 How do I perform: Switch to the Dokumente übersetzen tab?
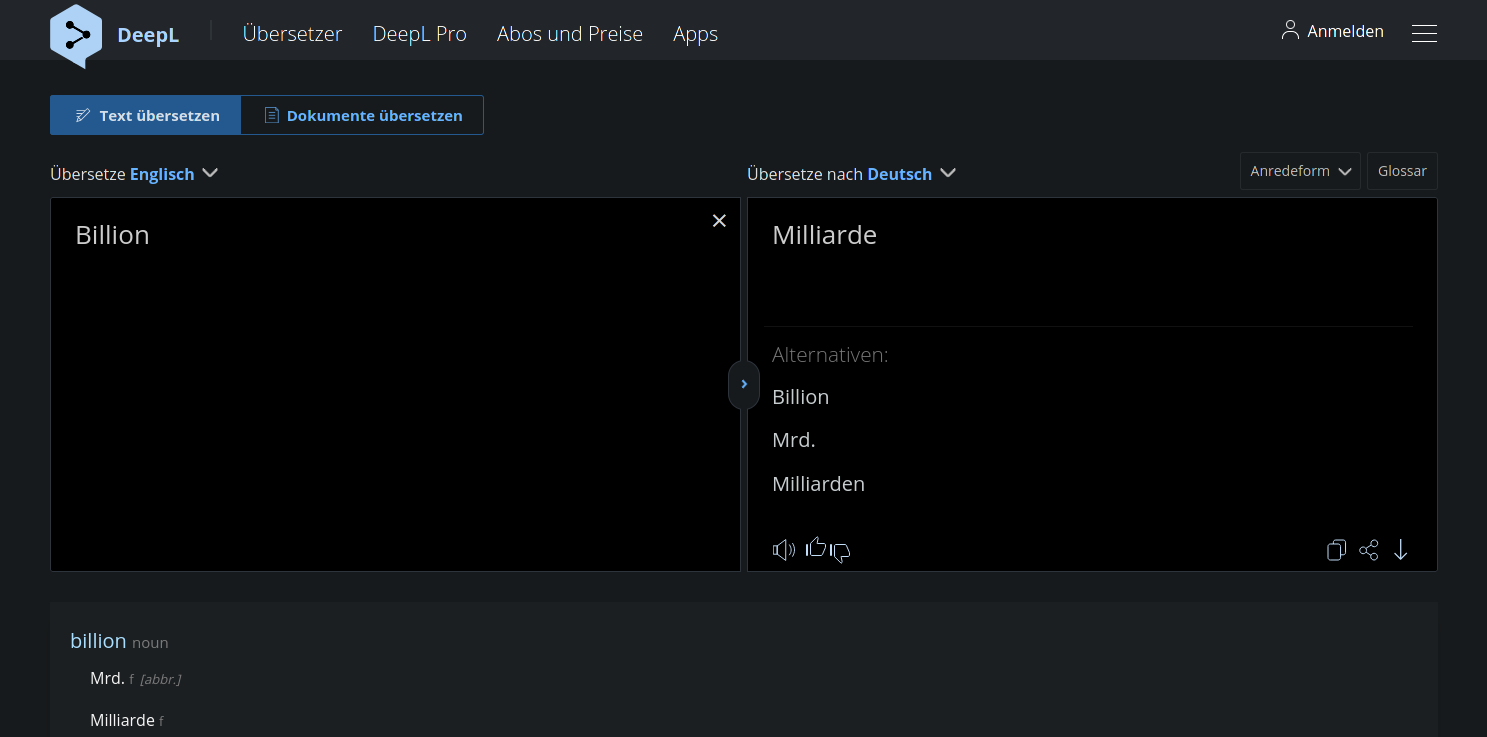pyautogui.click(x=362, y=115)
